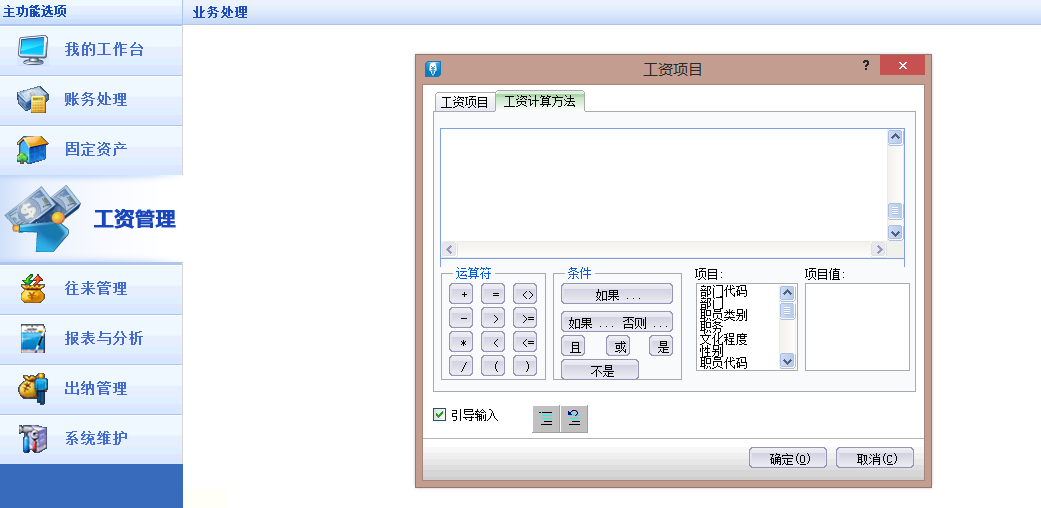The image size is (1041, 508).
Task: Open 固定资产 label in sidebar
Action: click(x=96, y=149)
